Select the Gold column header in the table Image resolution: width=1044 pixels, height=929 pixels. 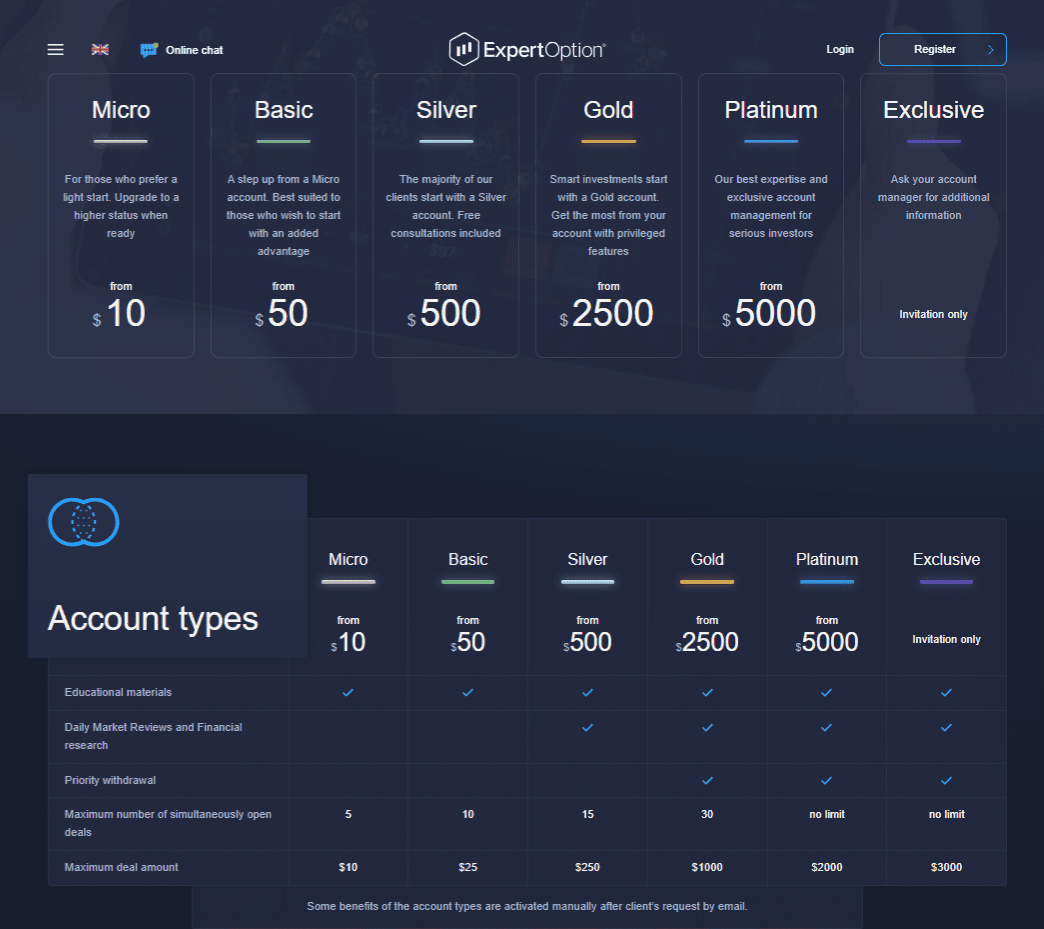click(x=707, y=560)
